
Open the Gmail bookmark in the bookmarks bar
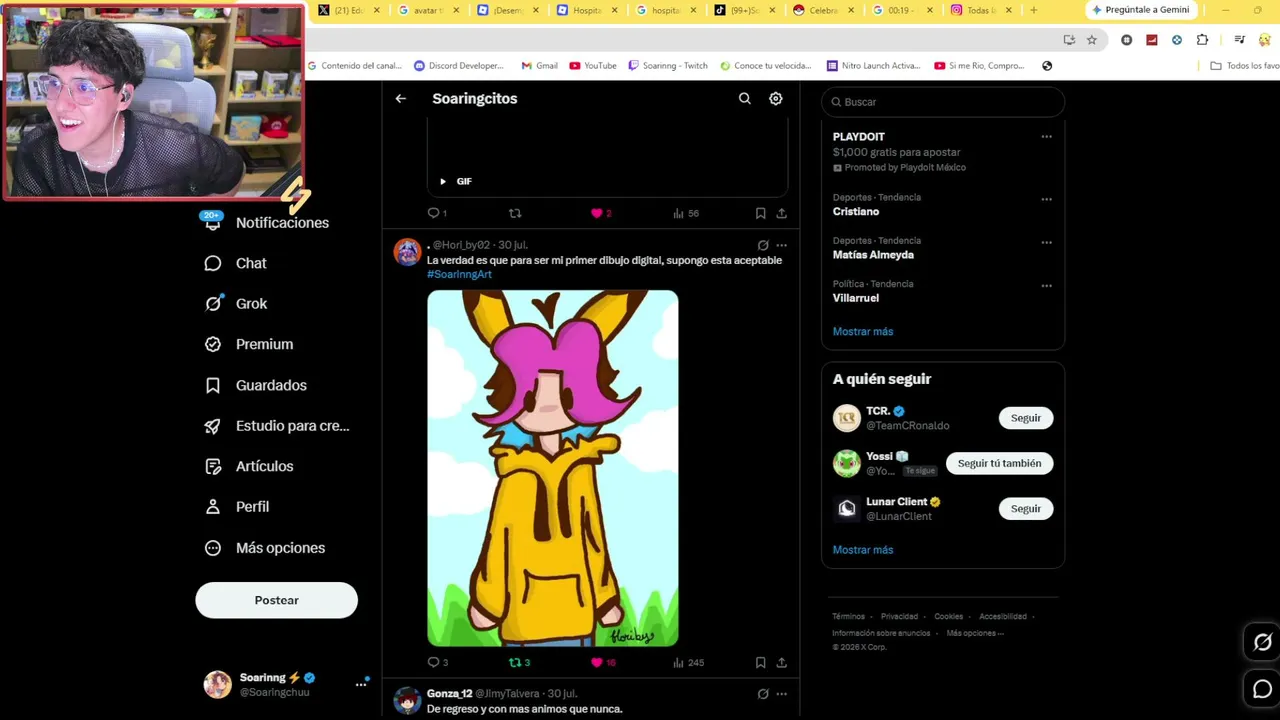coord(539,66)
